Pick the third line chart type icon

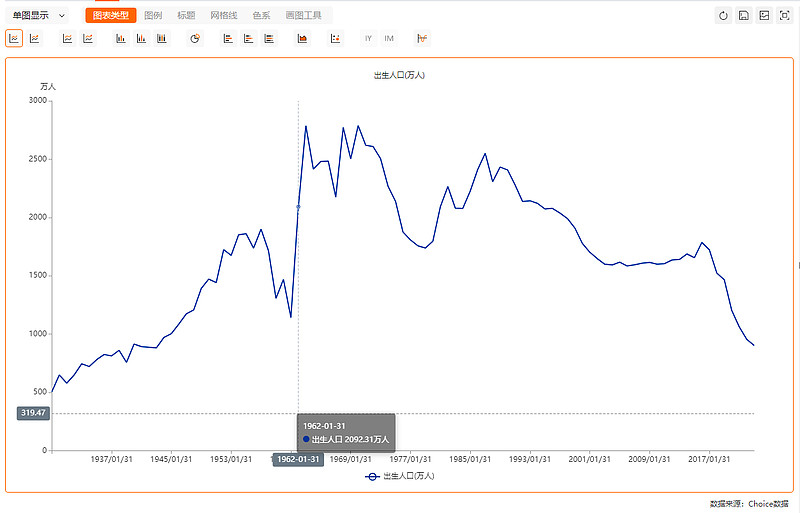tap(67, 38)
